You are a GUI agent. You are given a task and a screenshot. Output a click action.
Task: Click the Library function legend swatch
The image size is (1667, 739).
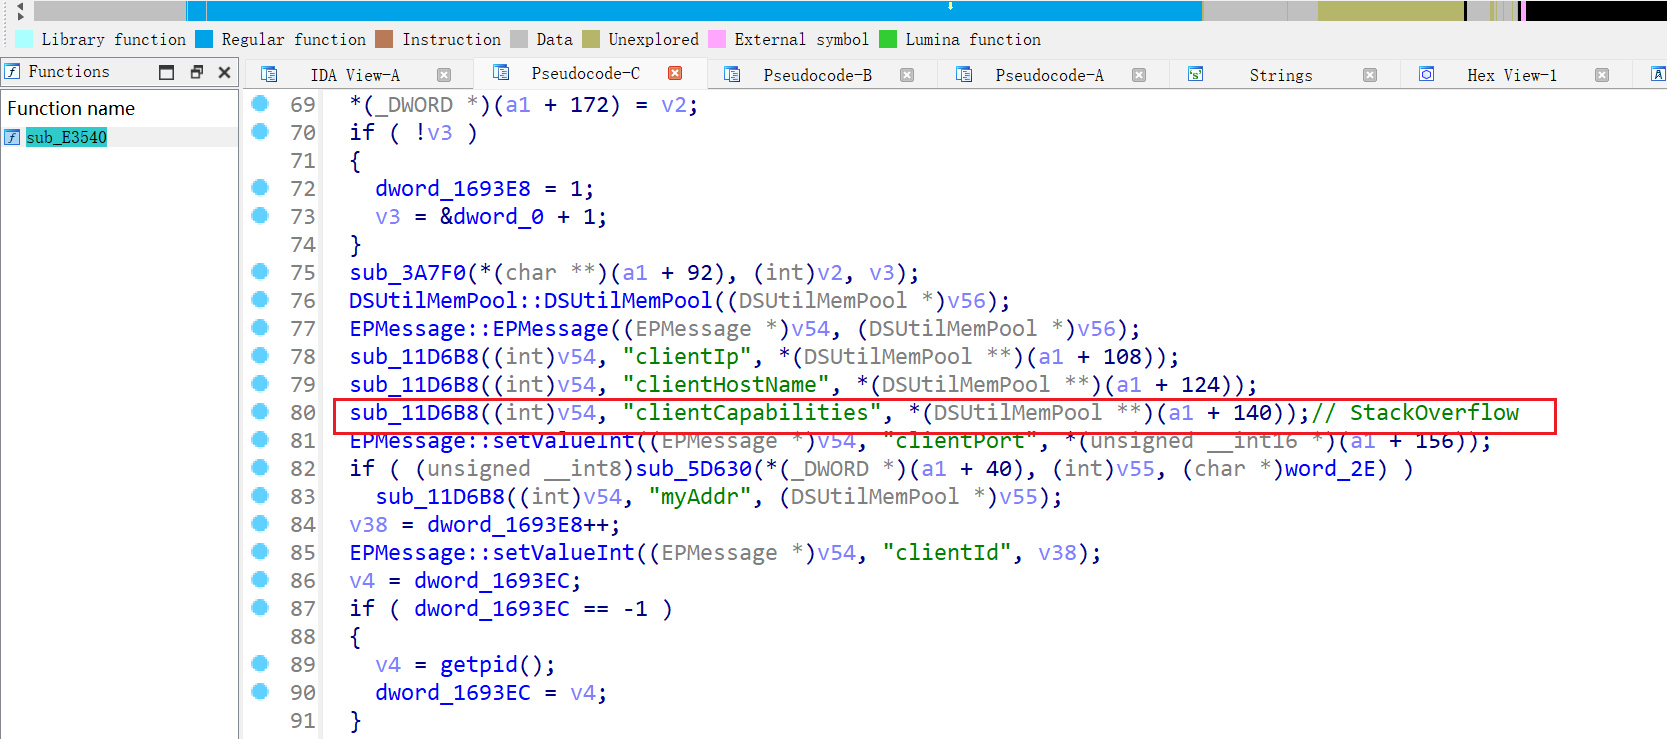24,39
